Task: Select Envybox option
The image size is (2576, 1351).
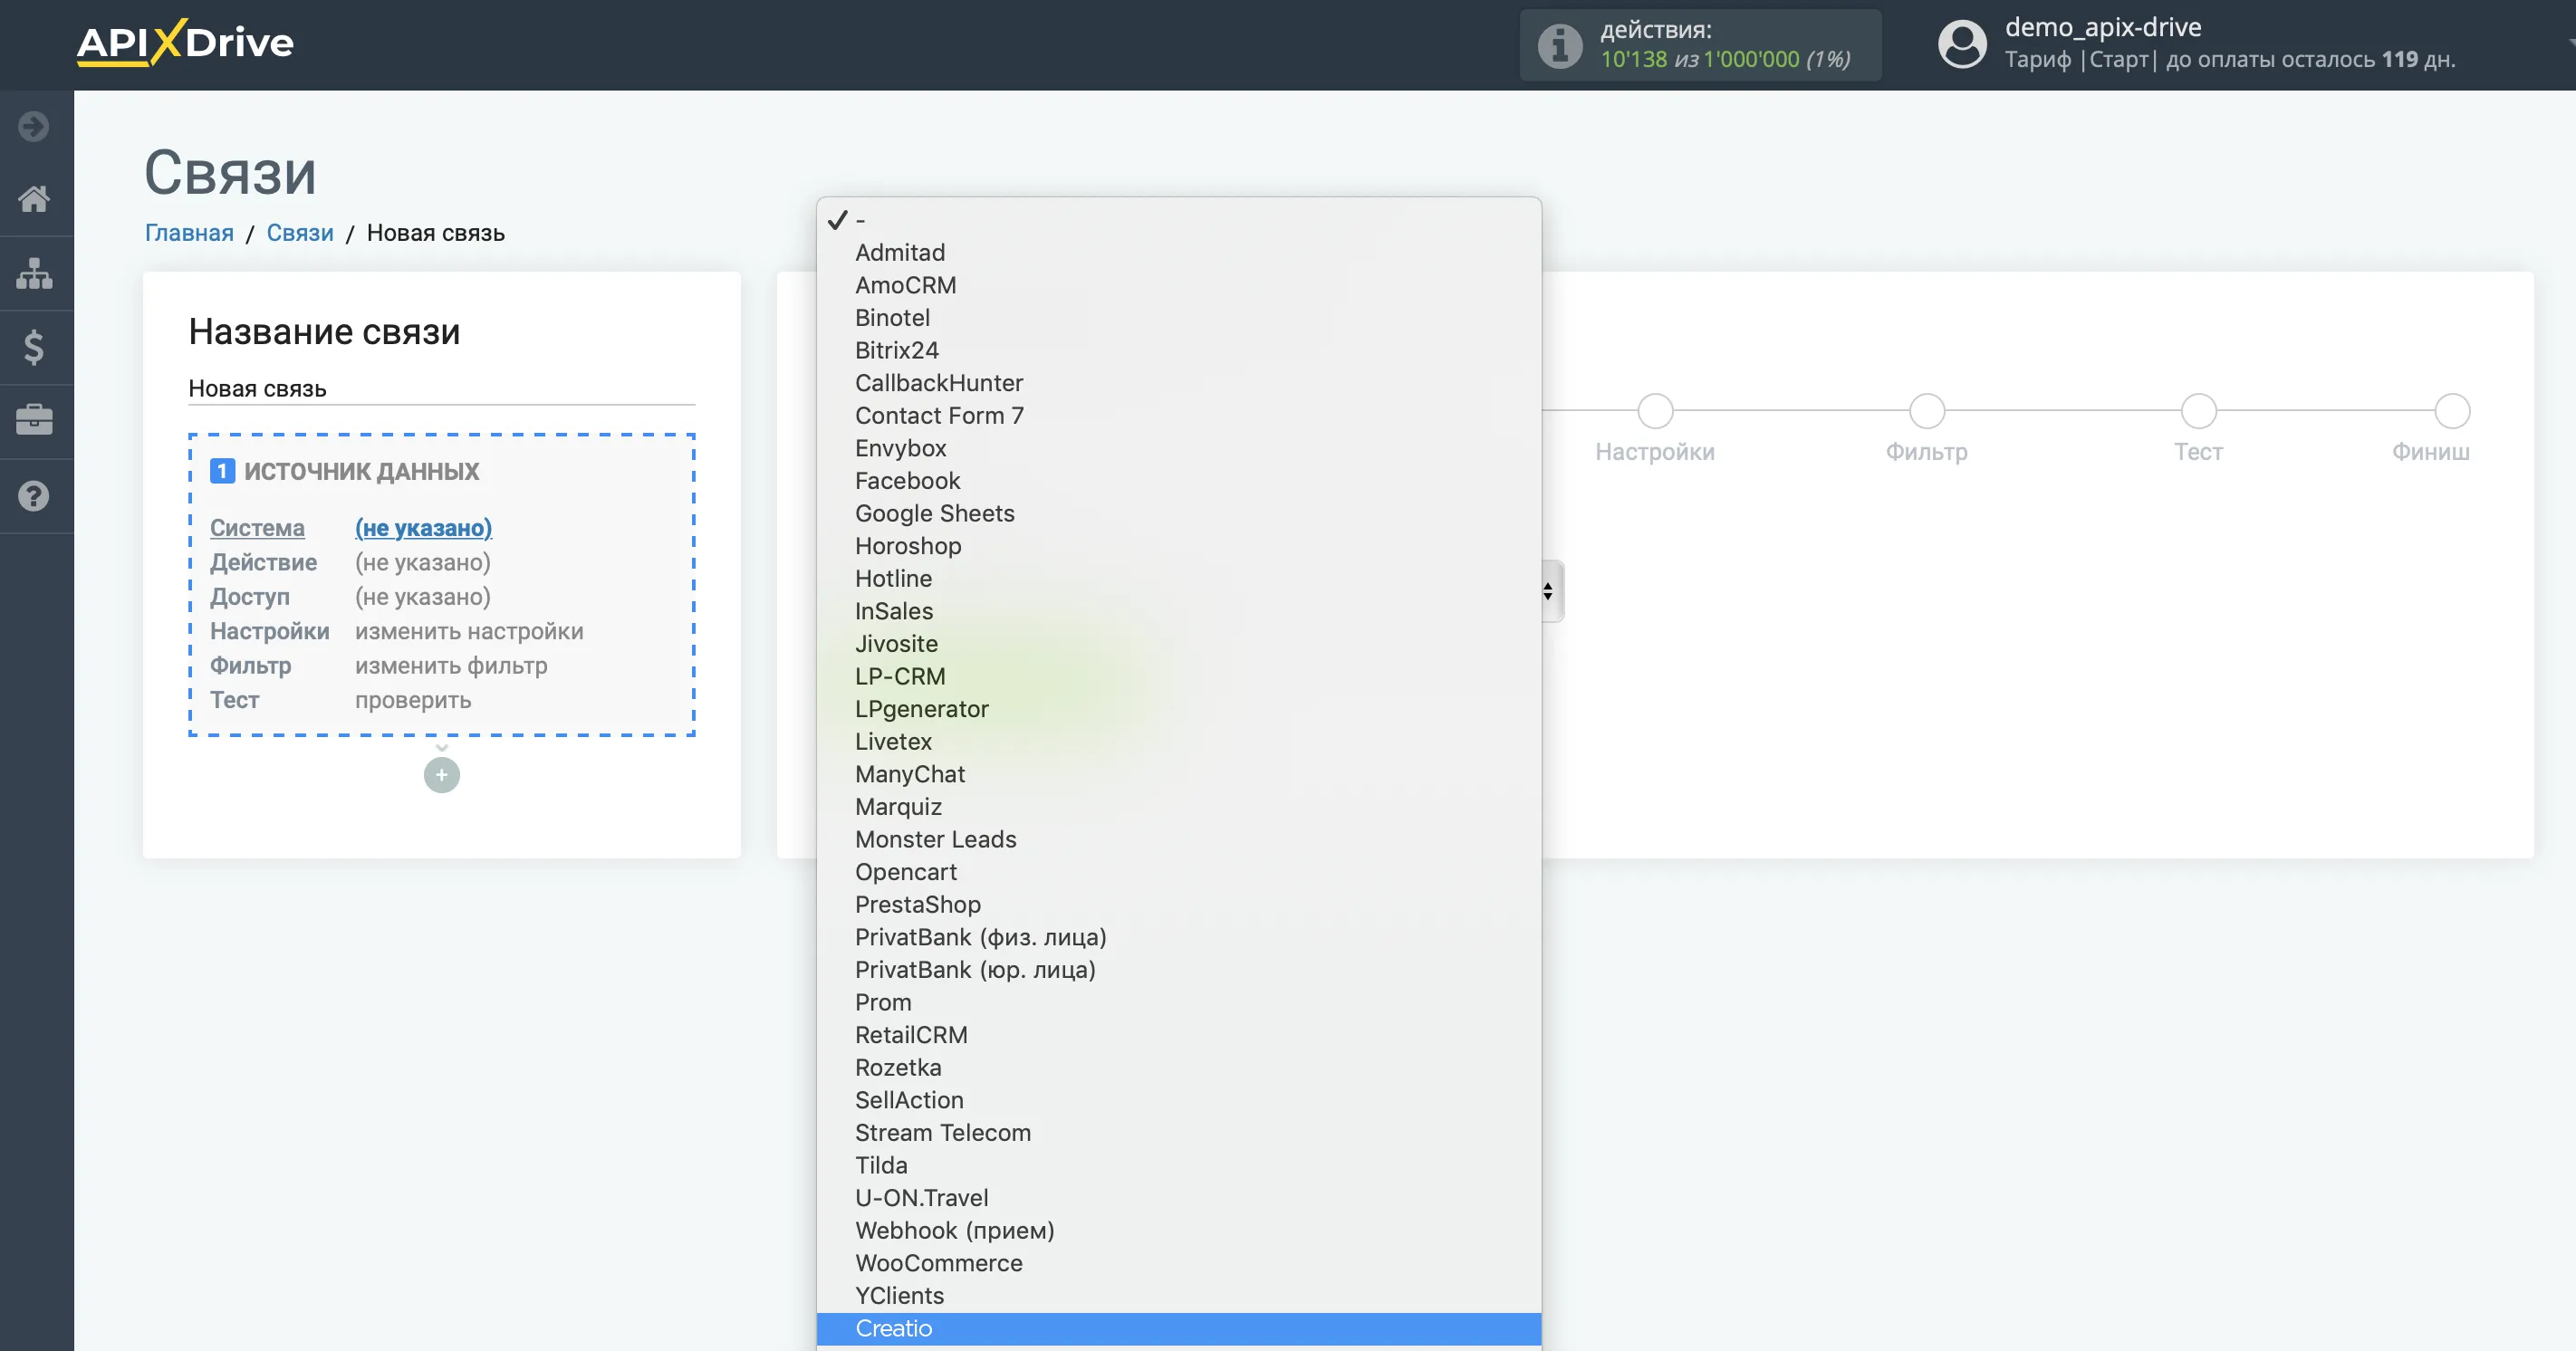Action: pos(1179,448)
